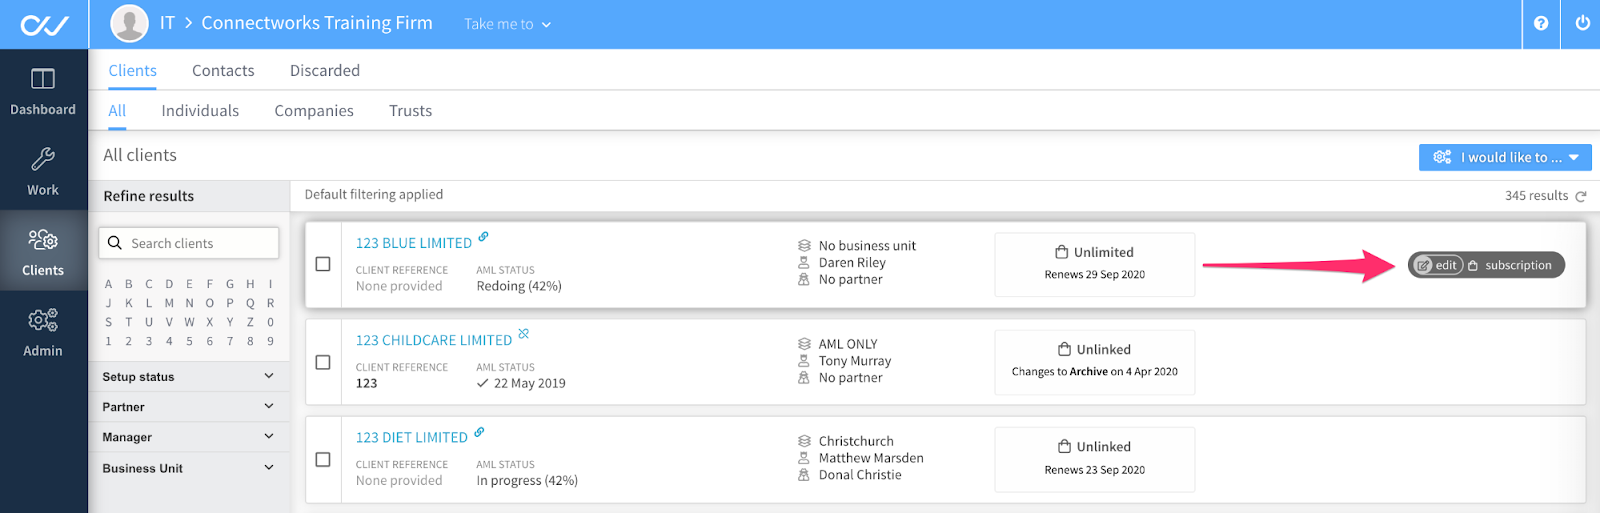Click the refresh icon beside 345 results
Screen dimensions: 1600x513
1581,196
